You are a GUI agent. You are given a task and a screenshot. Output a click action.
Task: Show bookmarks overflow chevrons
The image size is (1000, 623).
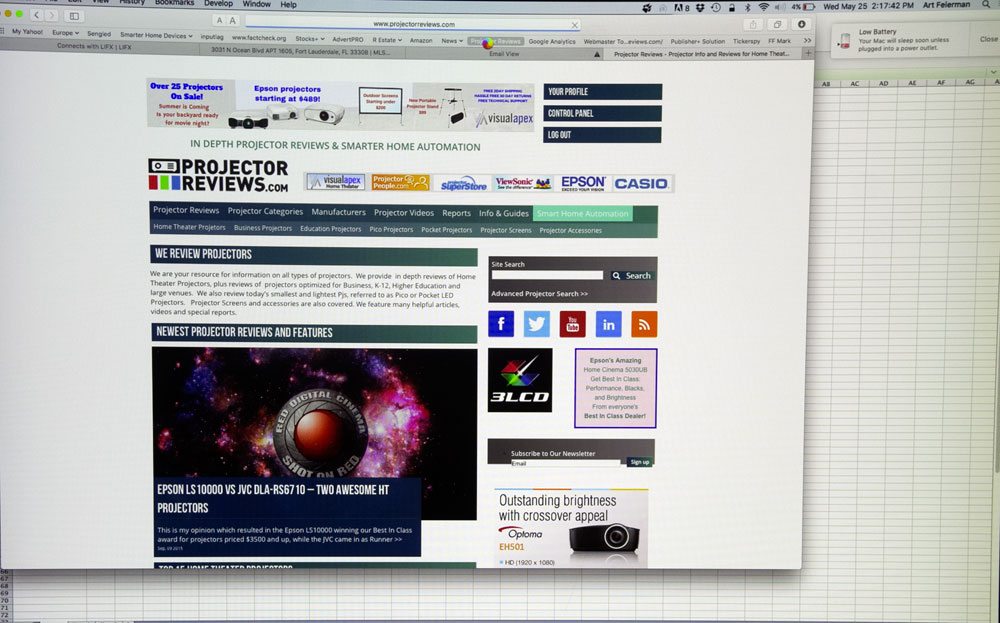pos(807,40)
